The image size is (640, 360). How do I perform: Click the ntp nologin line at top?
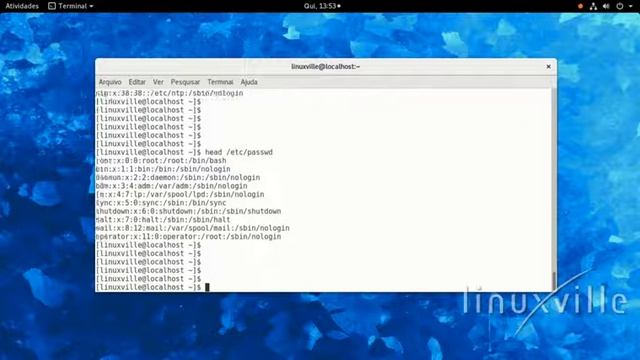click(x=169, y=93)
